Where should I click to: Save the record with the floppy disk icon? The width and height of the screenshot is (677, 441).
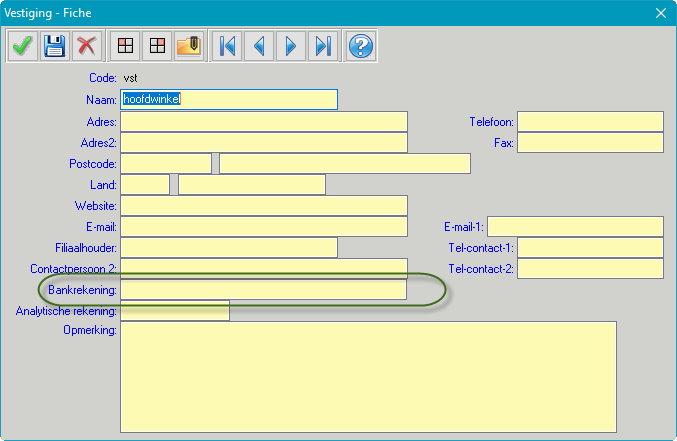54,46
